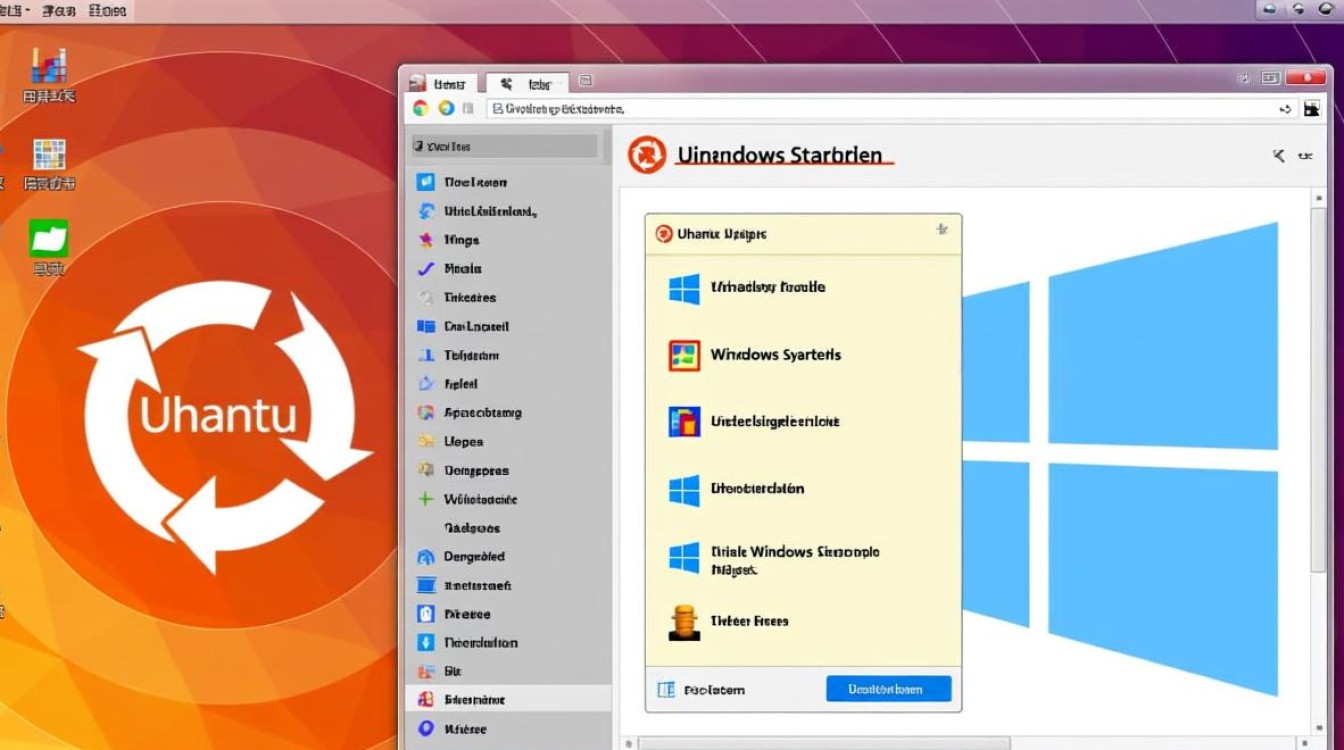
Task: Click the underlined page title link
Action: pyautogui.click(x=785, y=155)
